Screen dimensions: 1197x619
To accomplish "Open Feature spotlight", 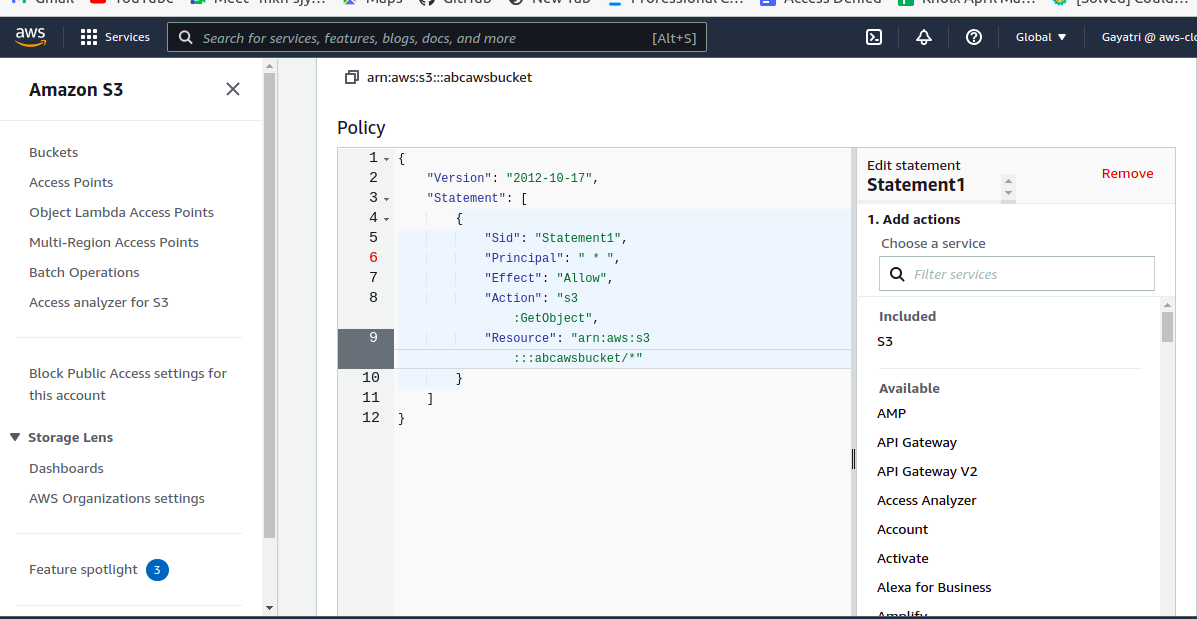I will [x=83, y=569].
